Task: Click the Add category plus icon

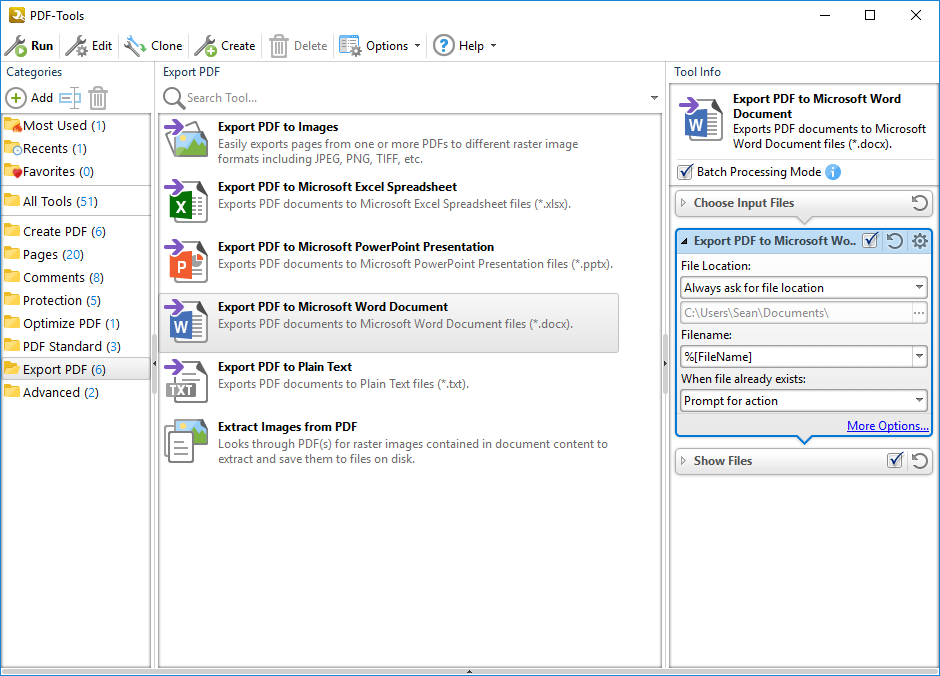Action: pyautogui.click(x=16, y=98)
